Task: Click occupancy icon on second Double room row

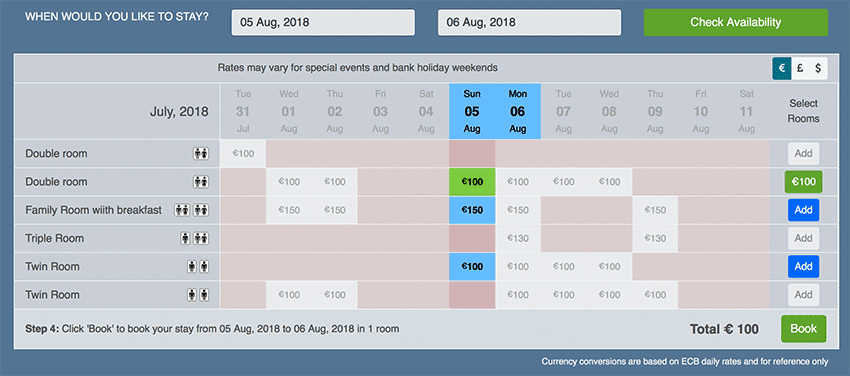Action: click(x=201, y=182)
